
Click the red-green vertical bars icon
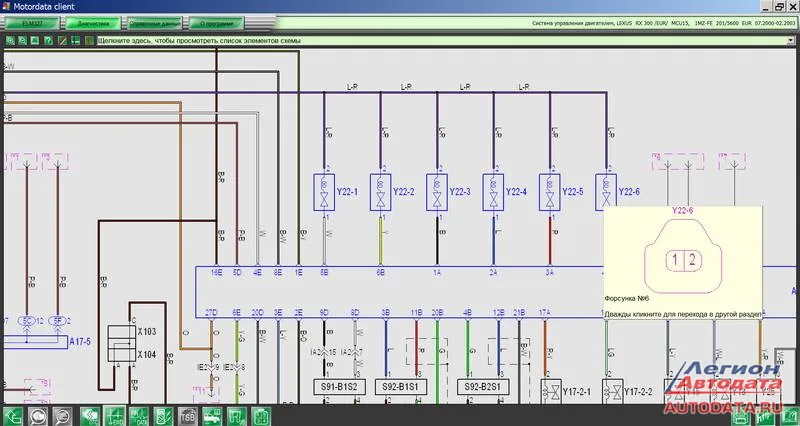89,40
